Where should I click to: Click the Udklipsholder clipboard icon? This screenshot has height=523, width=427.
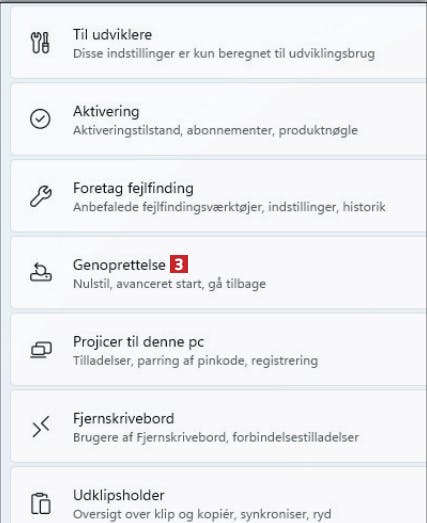click(x=41, y=503)
